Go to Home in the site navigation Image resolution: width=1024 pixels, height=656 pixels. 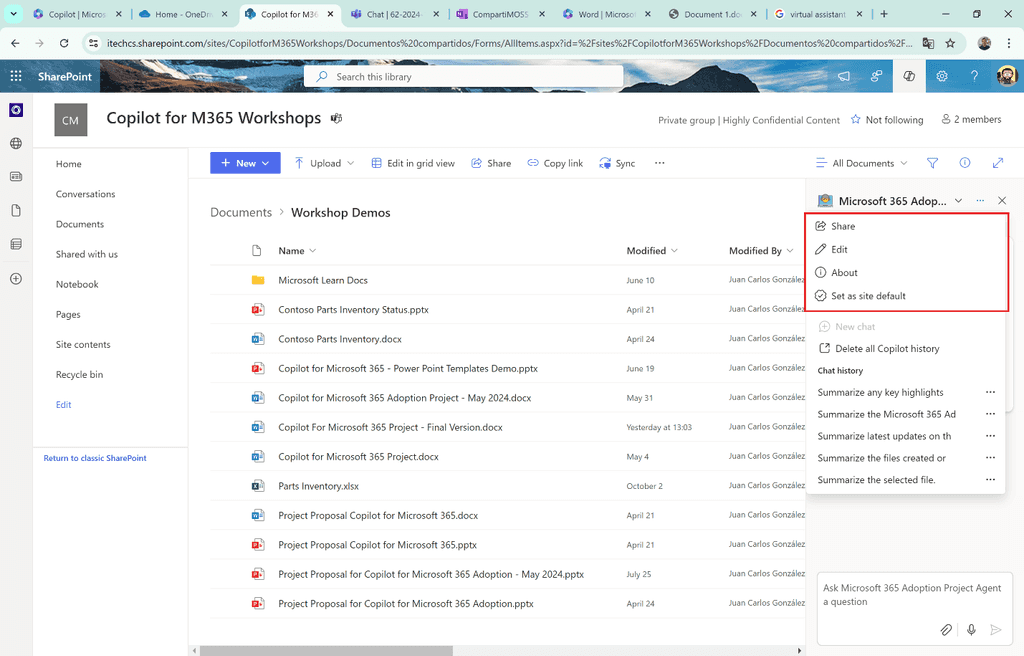(69, 164)
